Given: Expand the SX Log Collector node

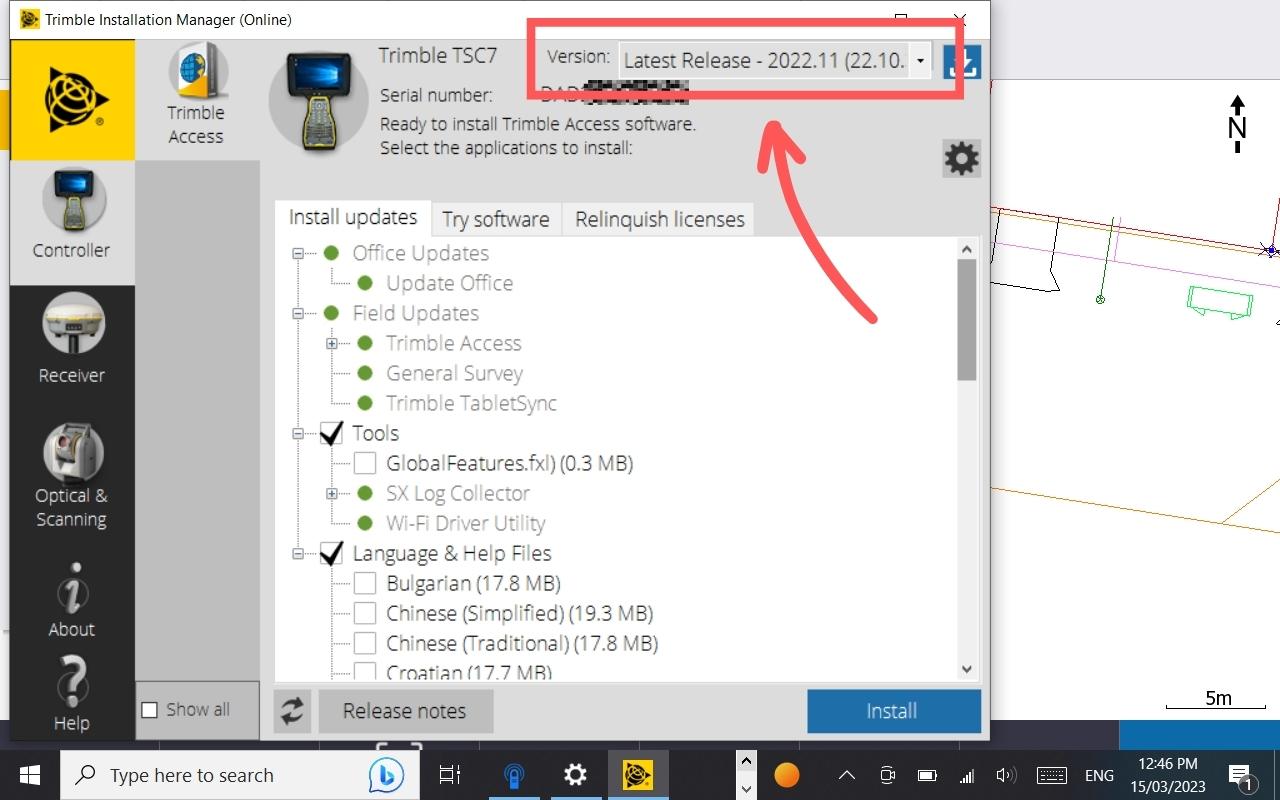Looking at the screenshot, I should (x=332, y=494).
